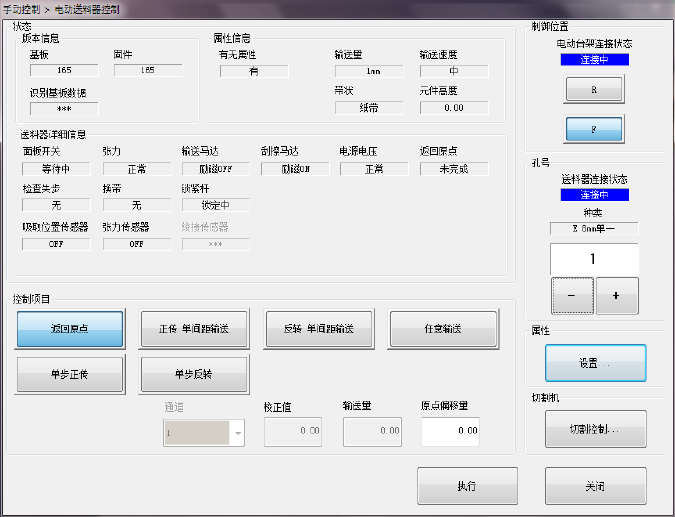Click the 原点偏移量 input field

[x=450, y=431]
